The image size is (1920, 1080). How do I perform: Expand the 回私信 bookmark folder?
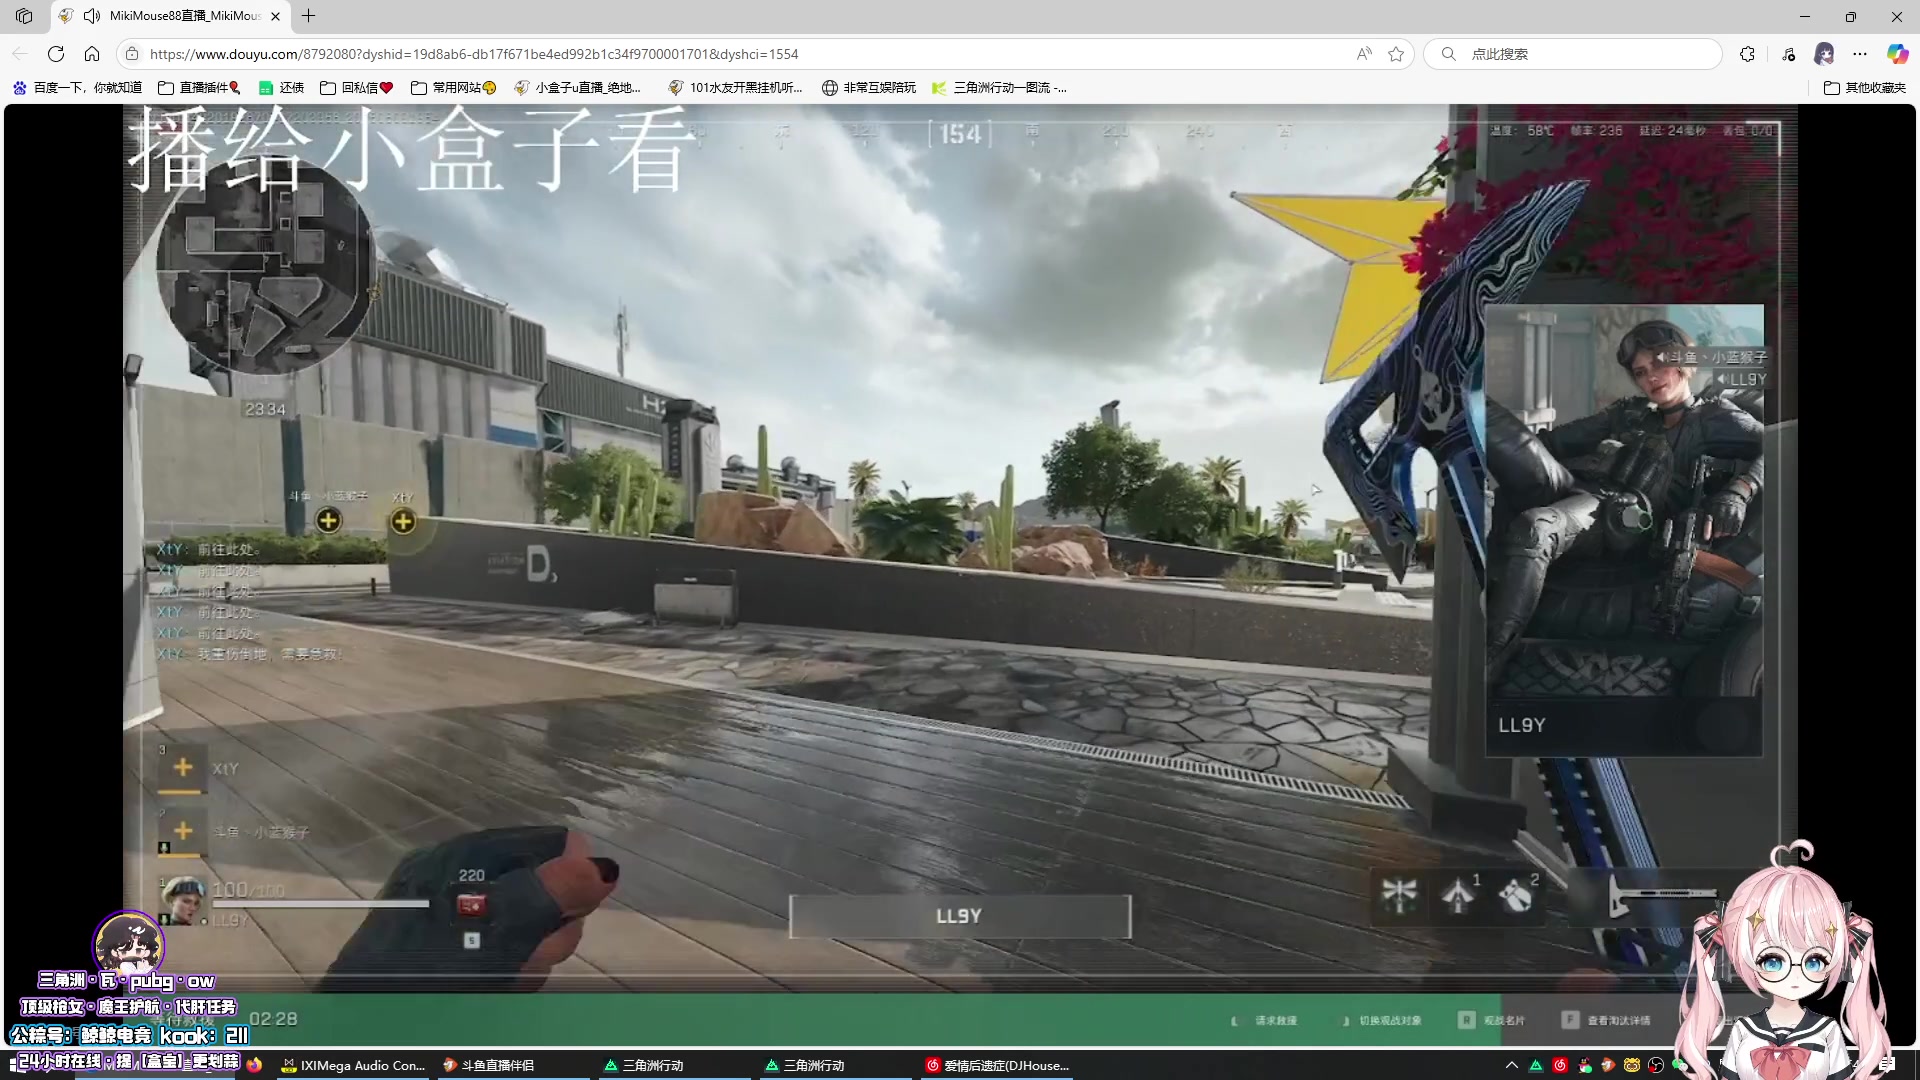357,88
